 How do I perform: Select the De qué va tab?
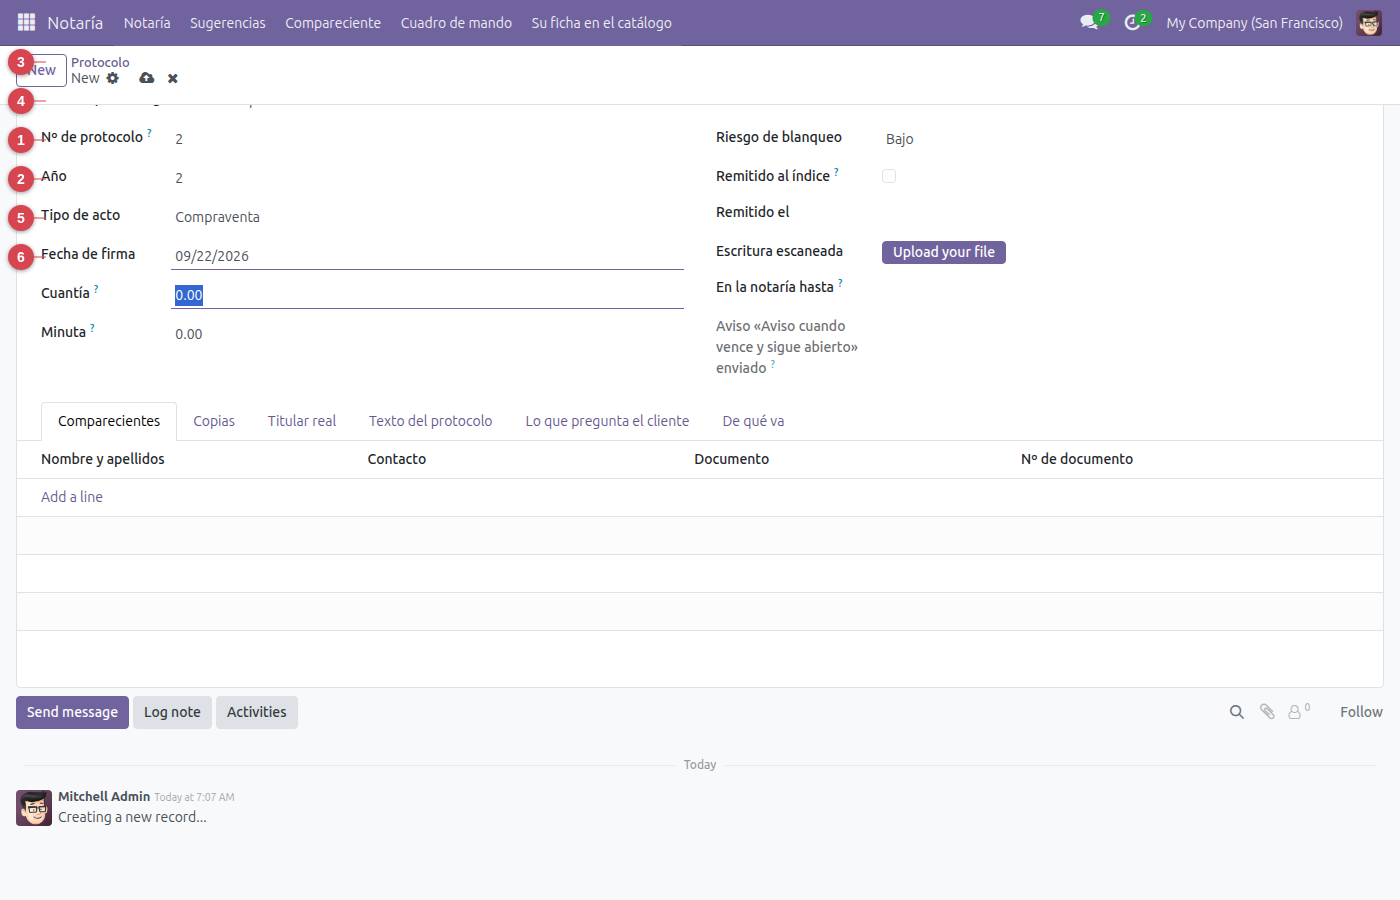753,421
